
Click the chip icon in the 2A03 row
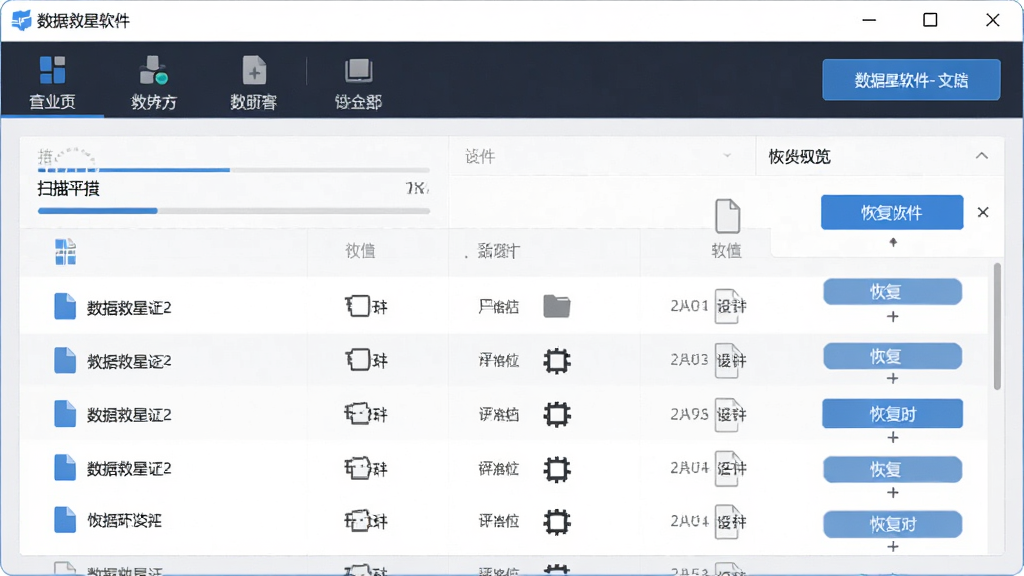pyautogui.click(x=556, y=360)
